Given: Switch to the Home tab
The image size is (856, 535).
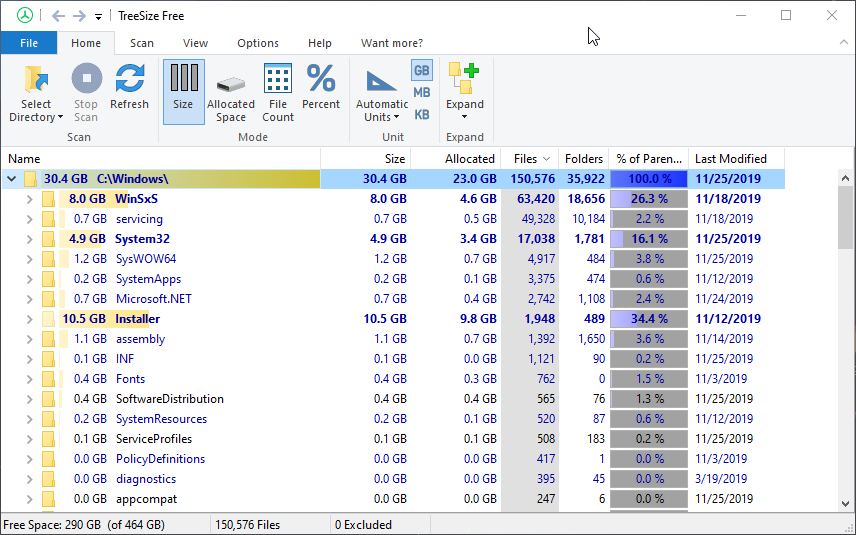Looking at the screenshot, I should (x=86, y=43).
